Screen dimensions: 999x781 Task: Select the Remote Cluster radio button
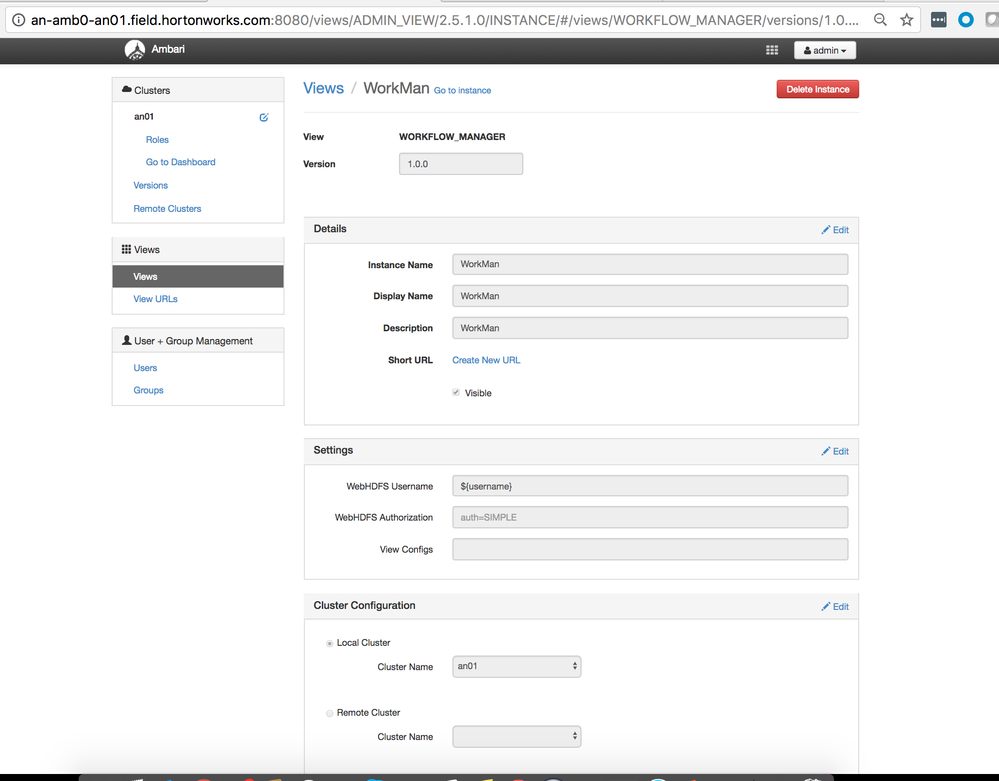pos(329,713)
